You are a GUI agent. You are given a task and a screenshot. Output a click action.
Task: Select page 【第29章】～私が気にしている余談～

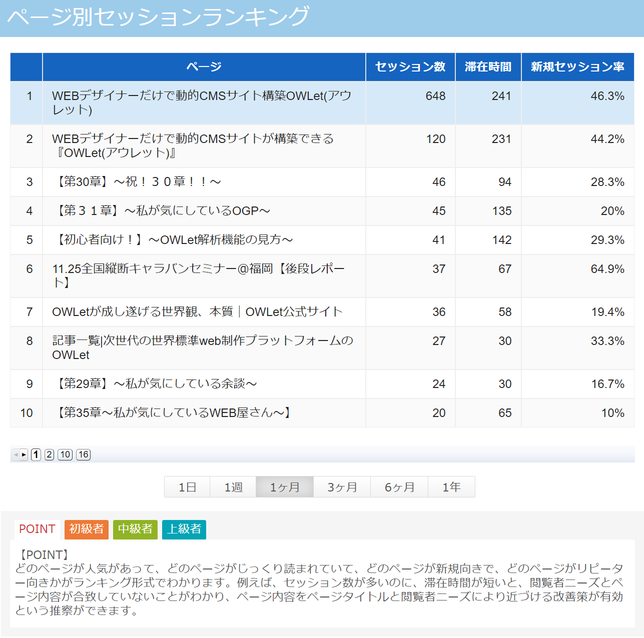154,384
